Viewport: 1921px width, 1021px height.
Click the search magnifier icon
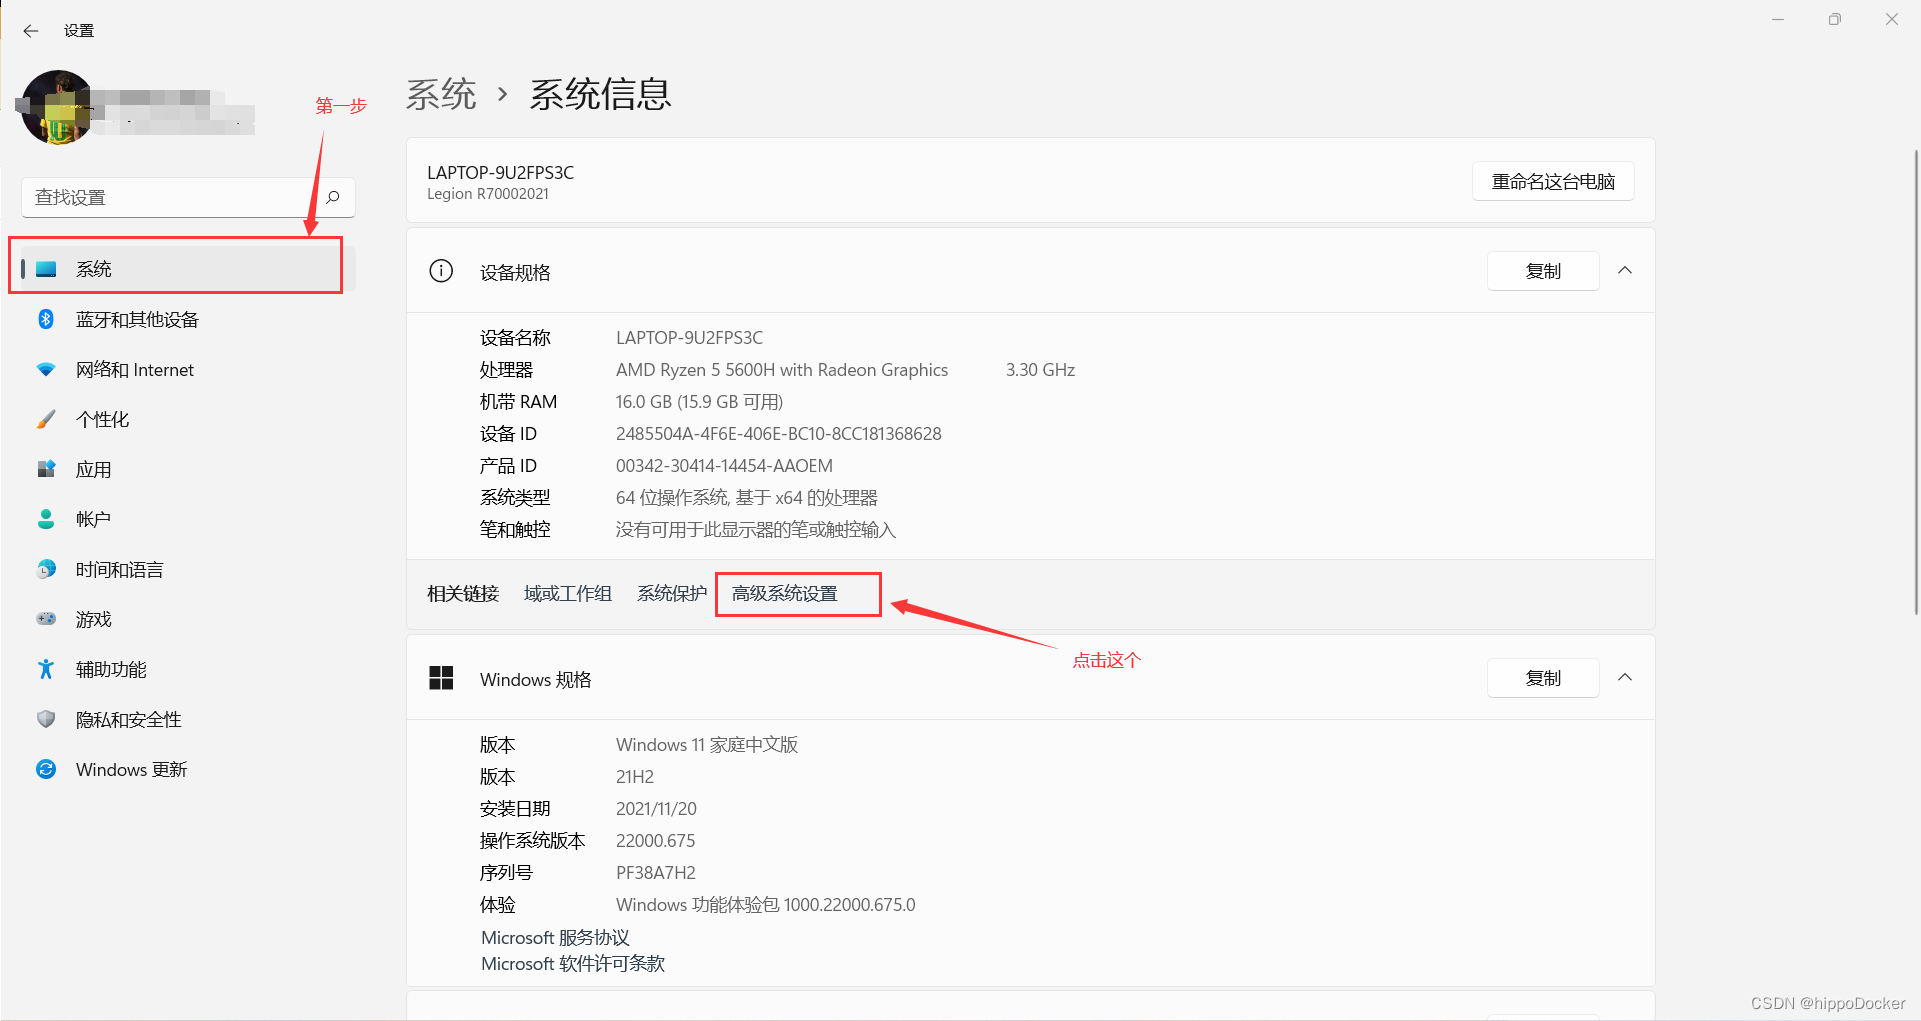click(x=333, y=197)
